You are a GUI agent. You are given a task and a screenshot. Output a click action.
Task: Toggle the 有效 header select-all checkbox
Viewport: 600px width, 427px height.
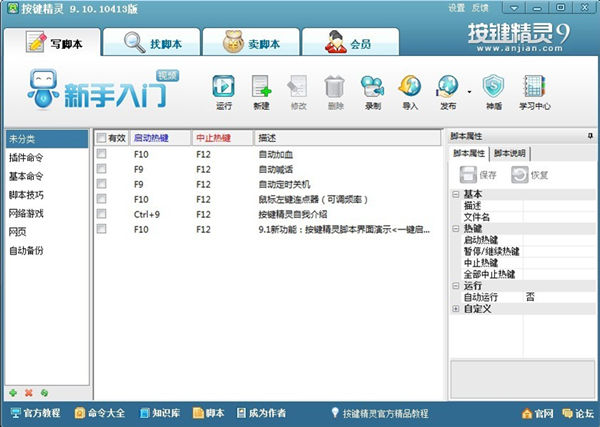tap(101, 138)
